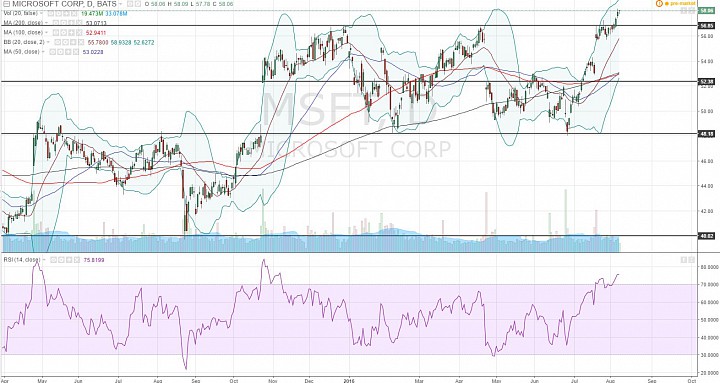Click third icon on RSI (14, close) row
The height and width of the screenshot is (383, 720).
pyautogui.click(x=69, y=260)
